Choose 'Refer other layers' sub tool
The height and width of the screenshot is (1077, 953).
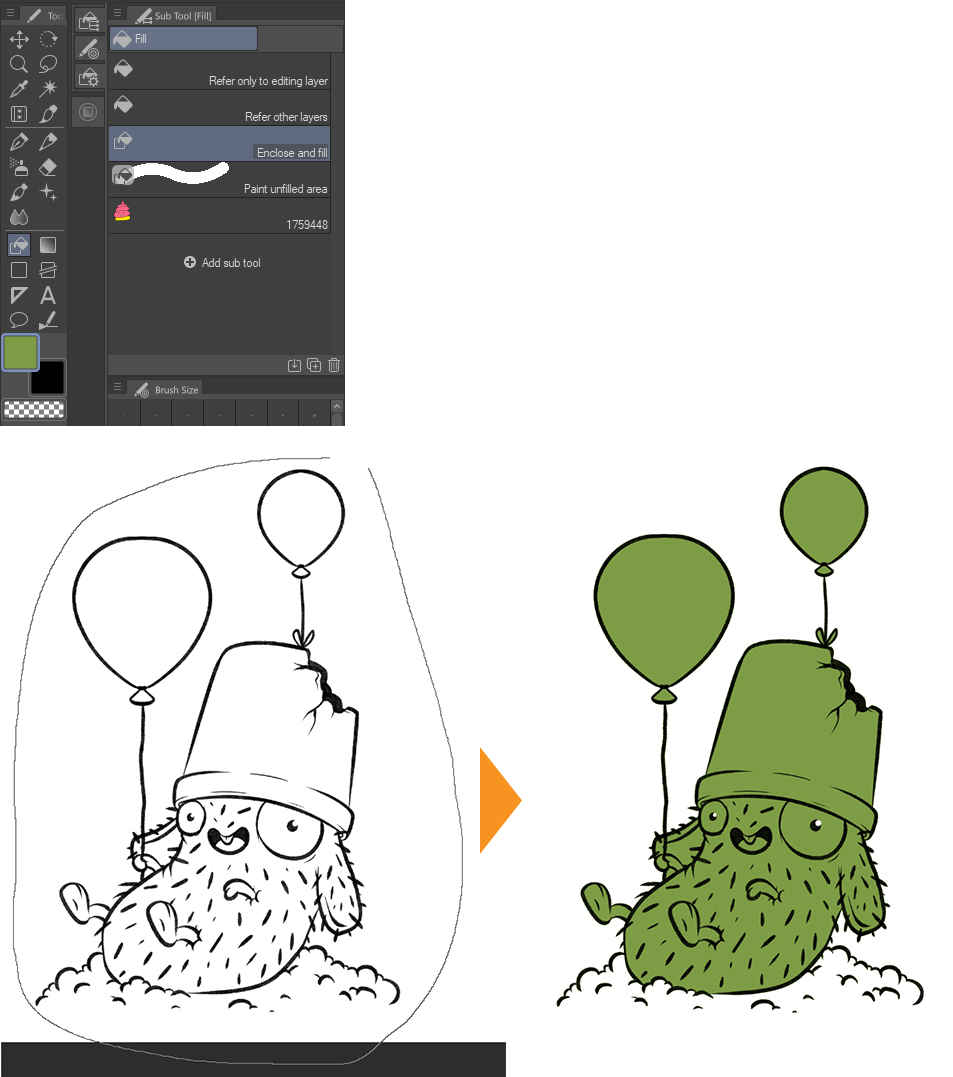click(219, 108)
